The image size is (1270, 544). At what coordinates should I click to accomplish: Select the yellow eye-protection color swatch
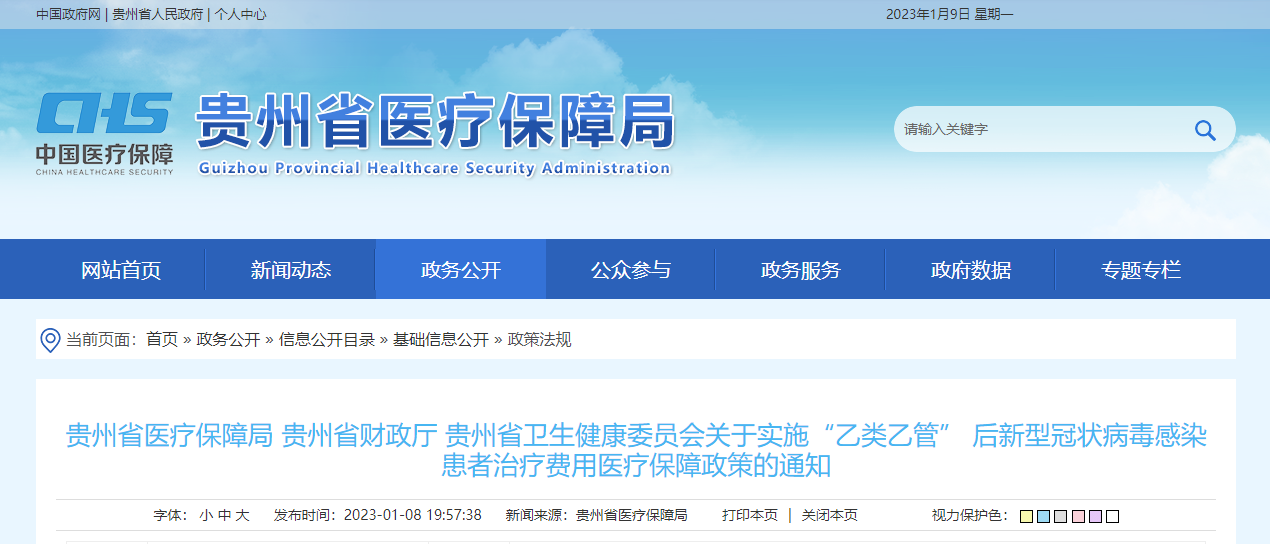(1026, 516)
